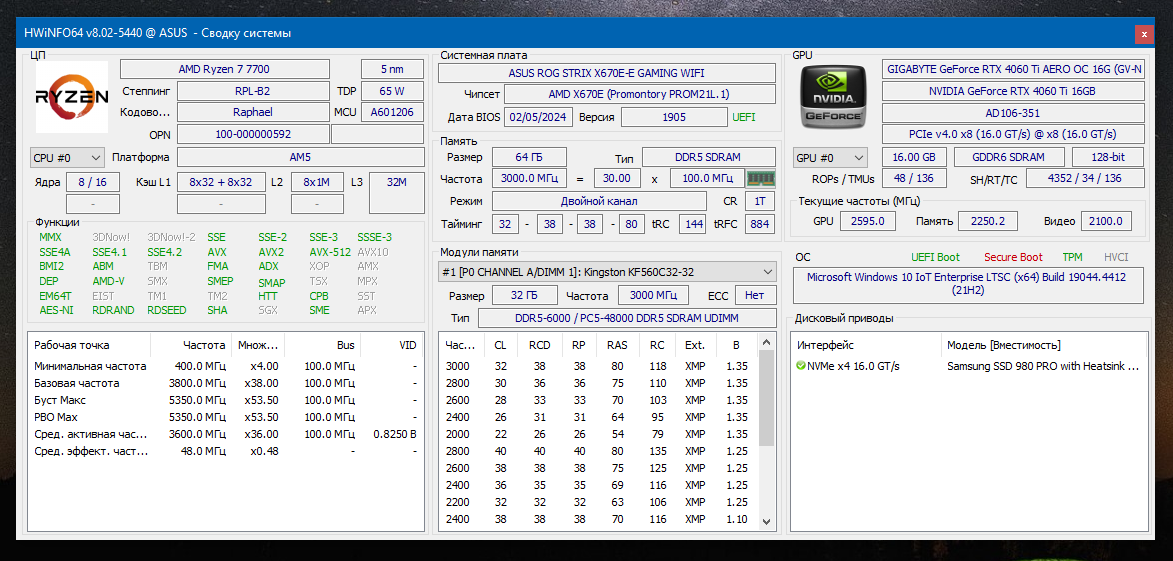Image resolution: width=1173 pixels, height=561 pixels.
Task: Click the Нет ECC field
Action: (755, 295)
